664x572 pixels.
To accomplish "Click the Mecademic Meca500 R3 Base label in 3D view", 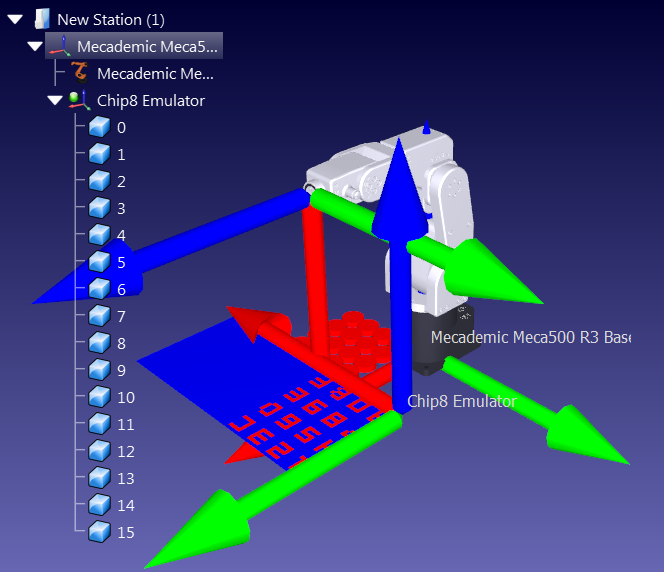I will pos(530,337).
